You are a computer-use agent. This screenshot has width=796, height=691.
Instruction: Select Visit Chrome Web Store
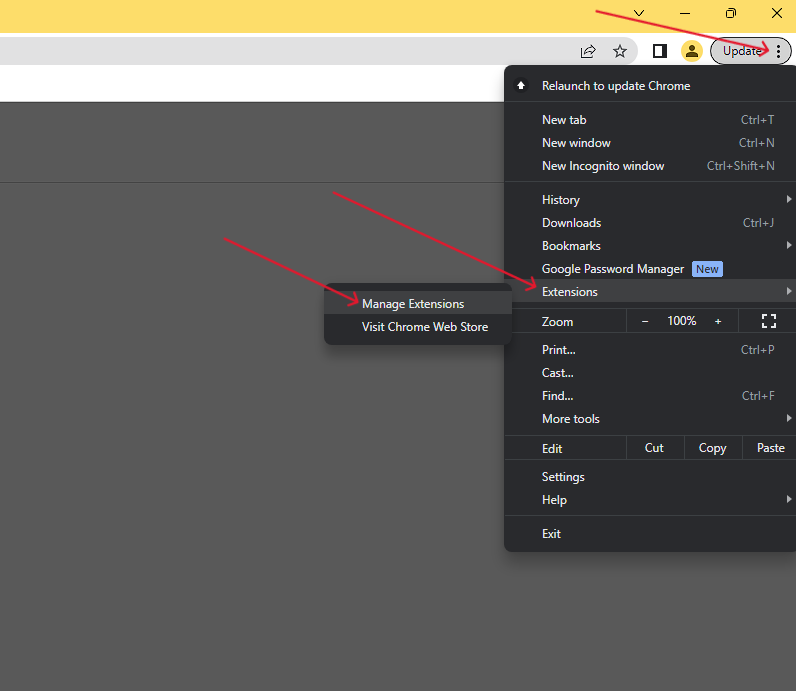tap(417, 327)
